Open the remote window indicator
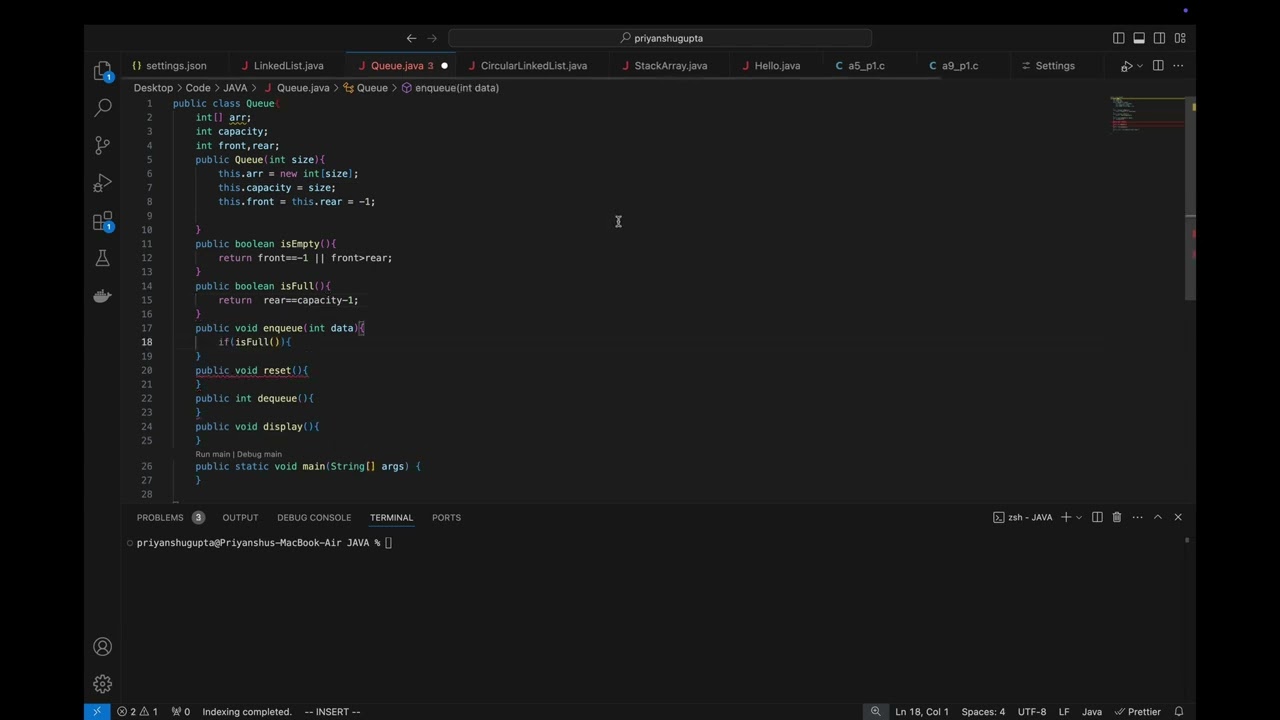This screenshot has width=1280, height=720. pyautogui.click(x=97, y=712)
